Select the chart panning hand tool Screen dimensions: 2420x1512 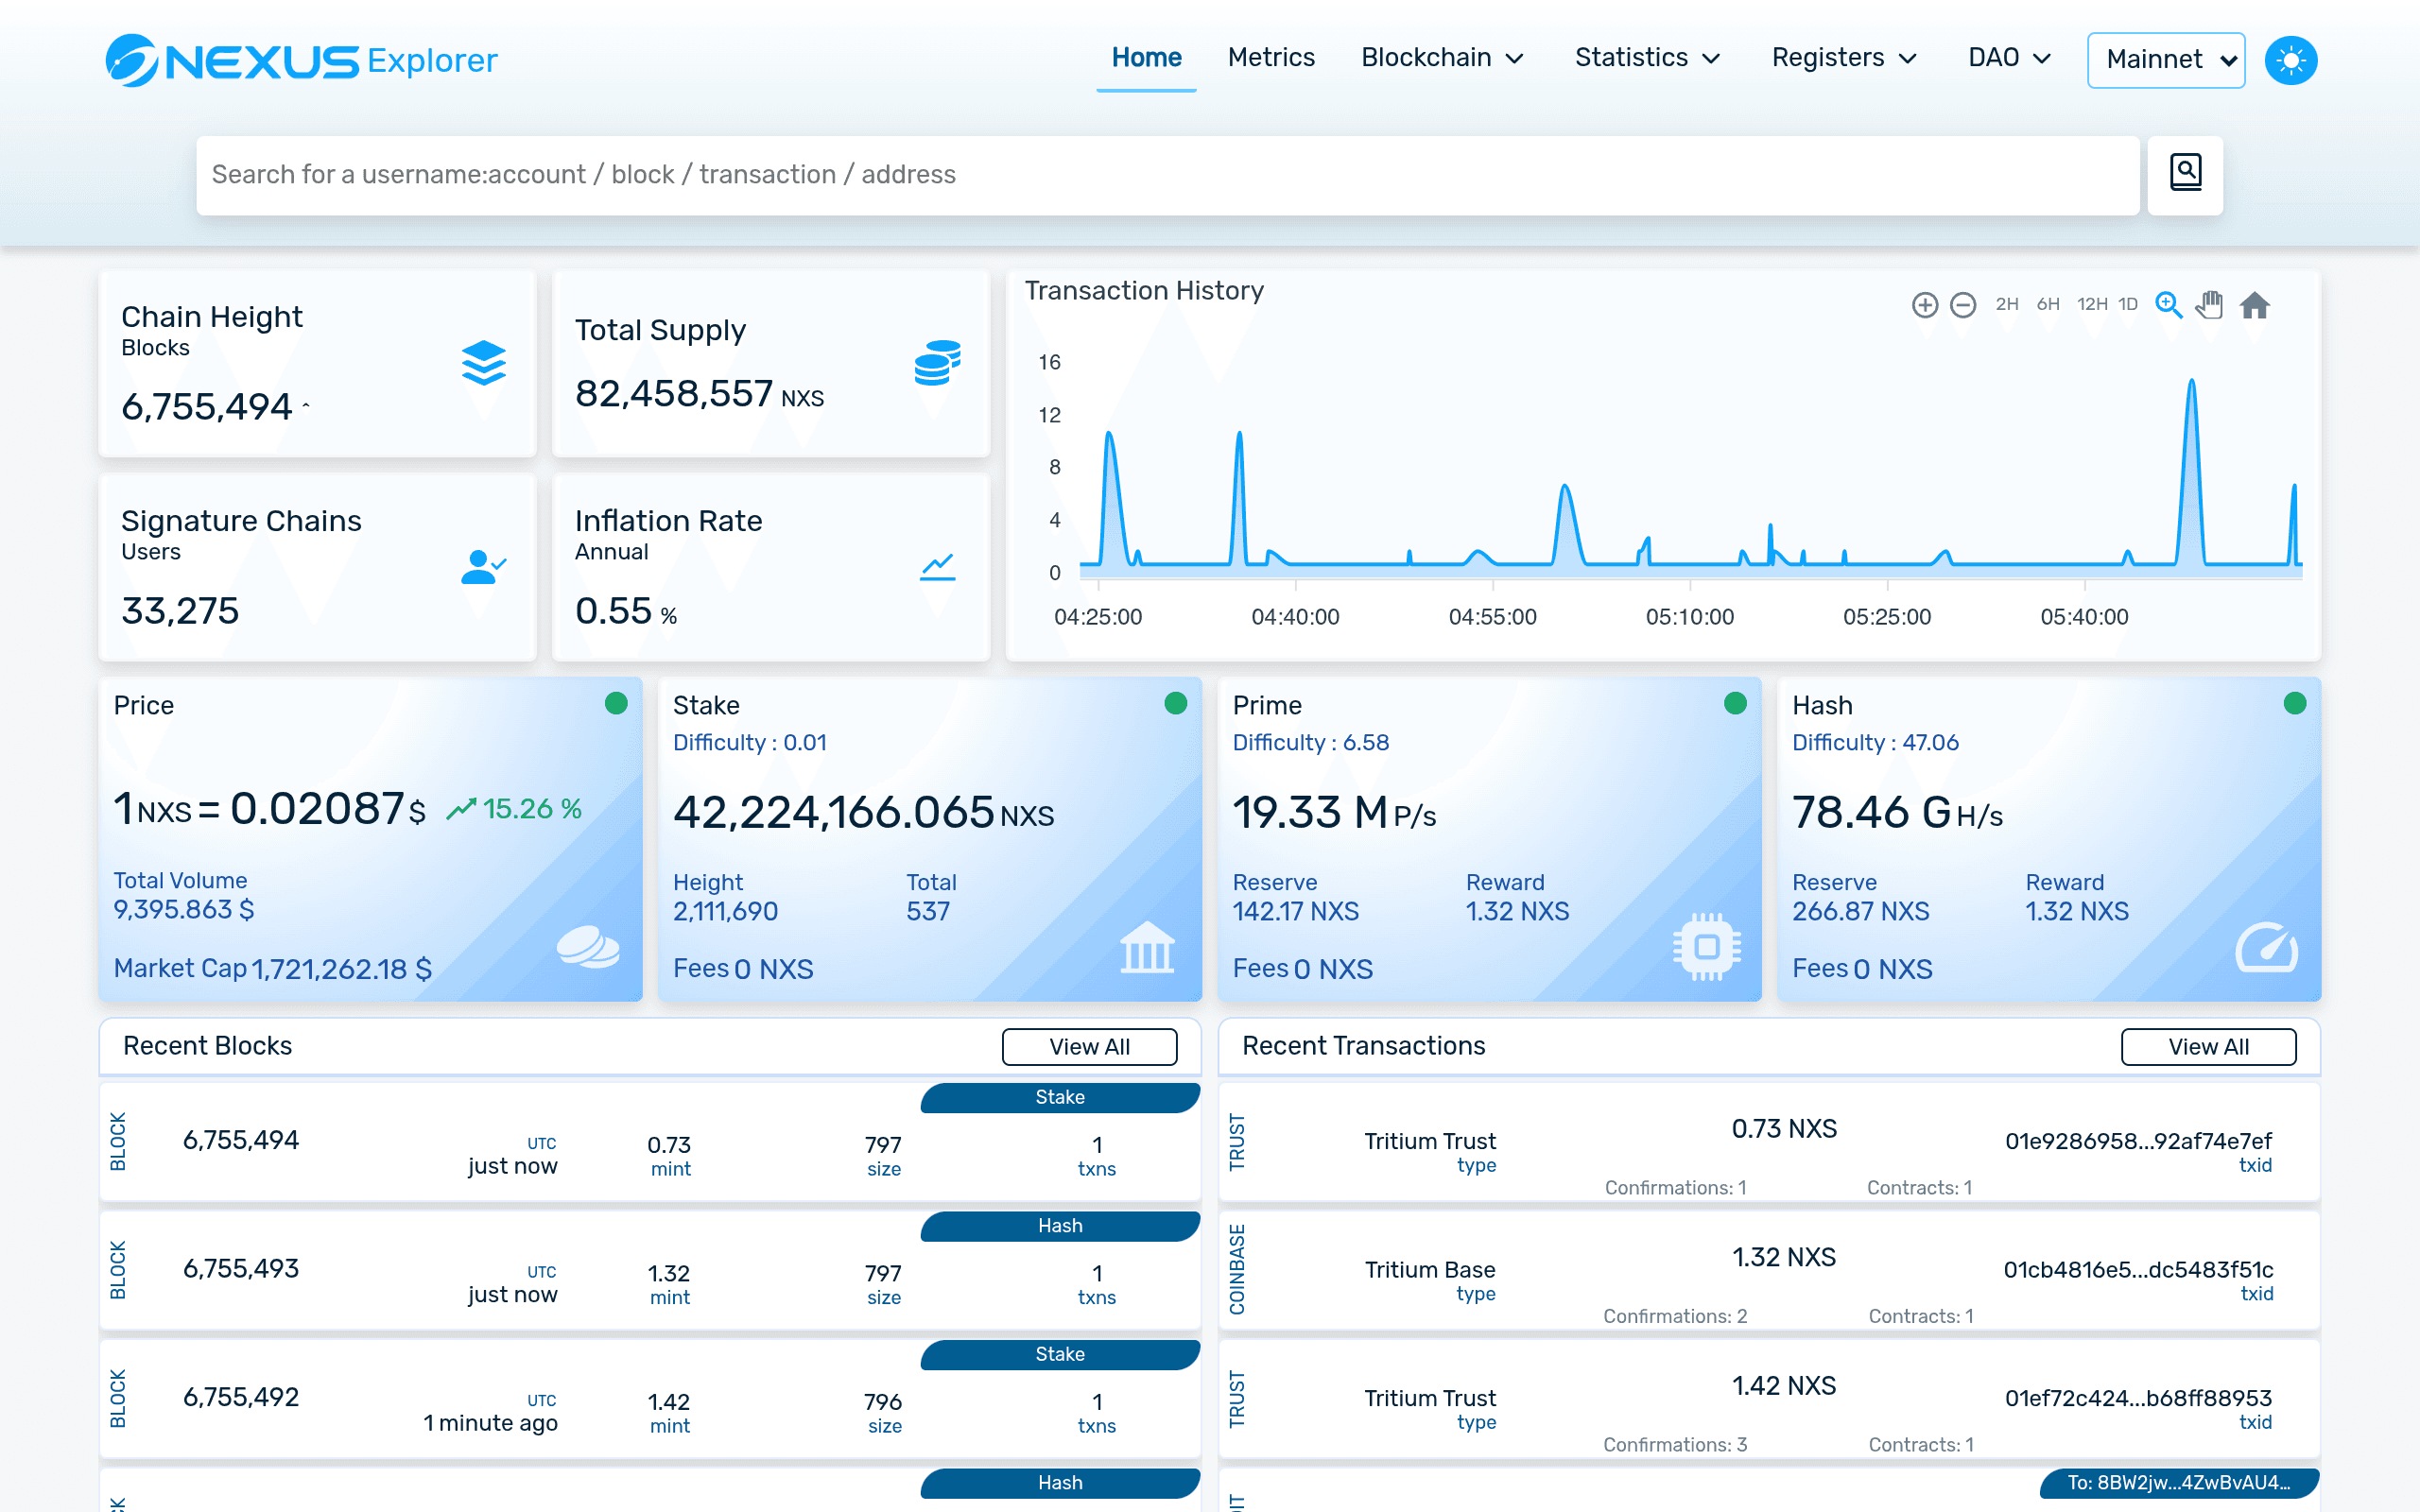pyautogui.click(x=2210, y=305)
